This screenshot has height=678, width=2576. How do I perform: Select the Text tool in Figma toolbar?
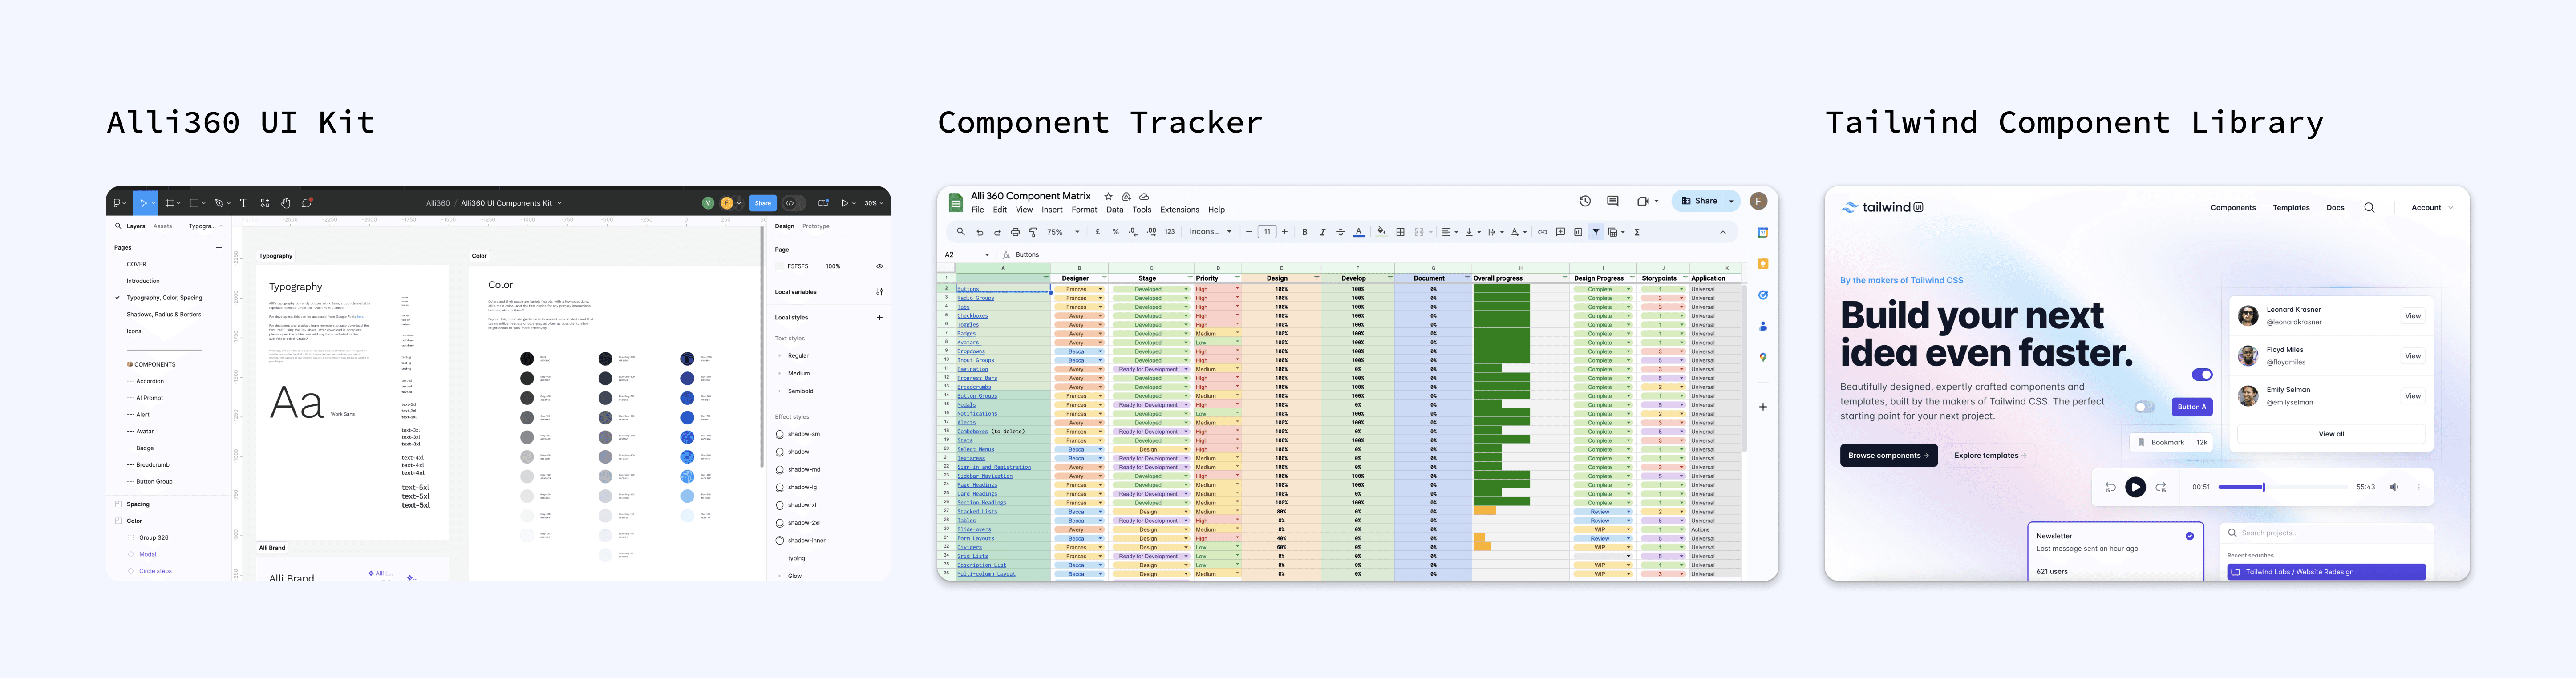(x=243, y=203)
